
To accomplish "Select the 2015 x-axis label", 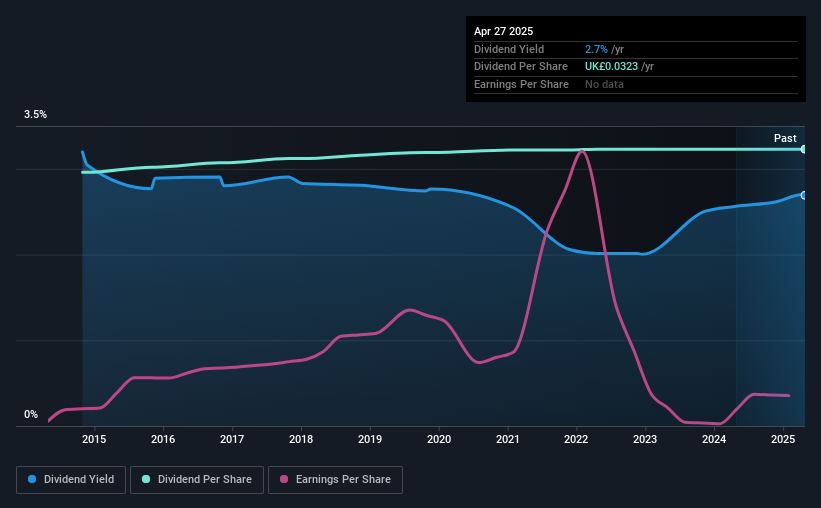I will click(94, 439).
